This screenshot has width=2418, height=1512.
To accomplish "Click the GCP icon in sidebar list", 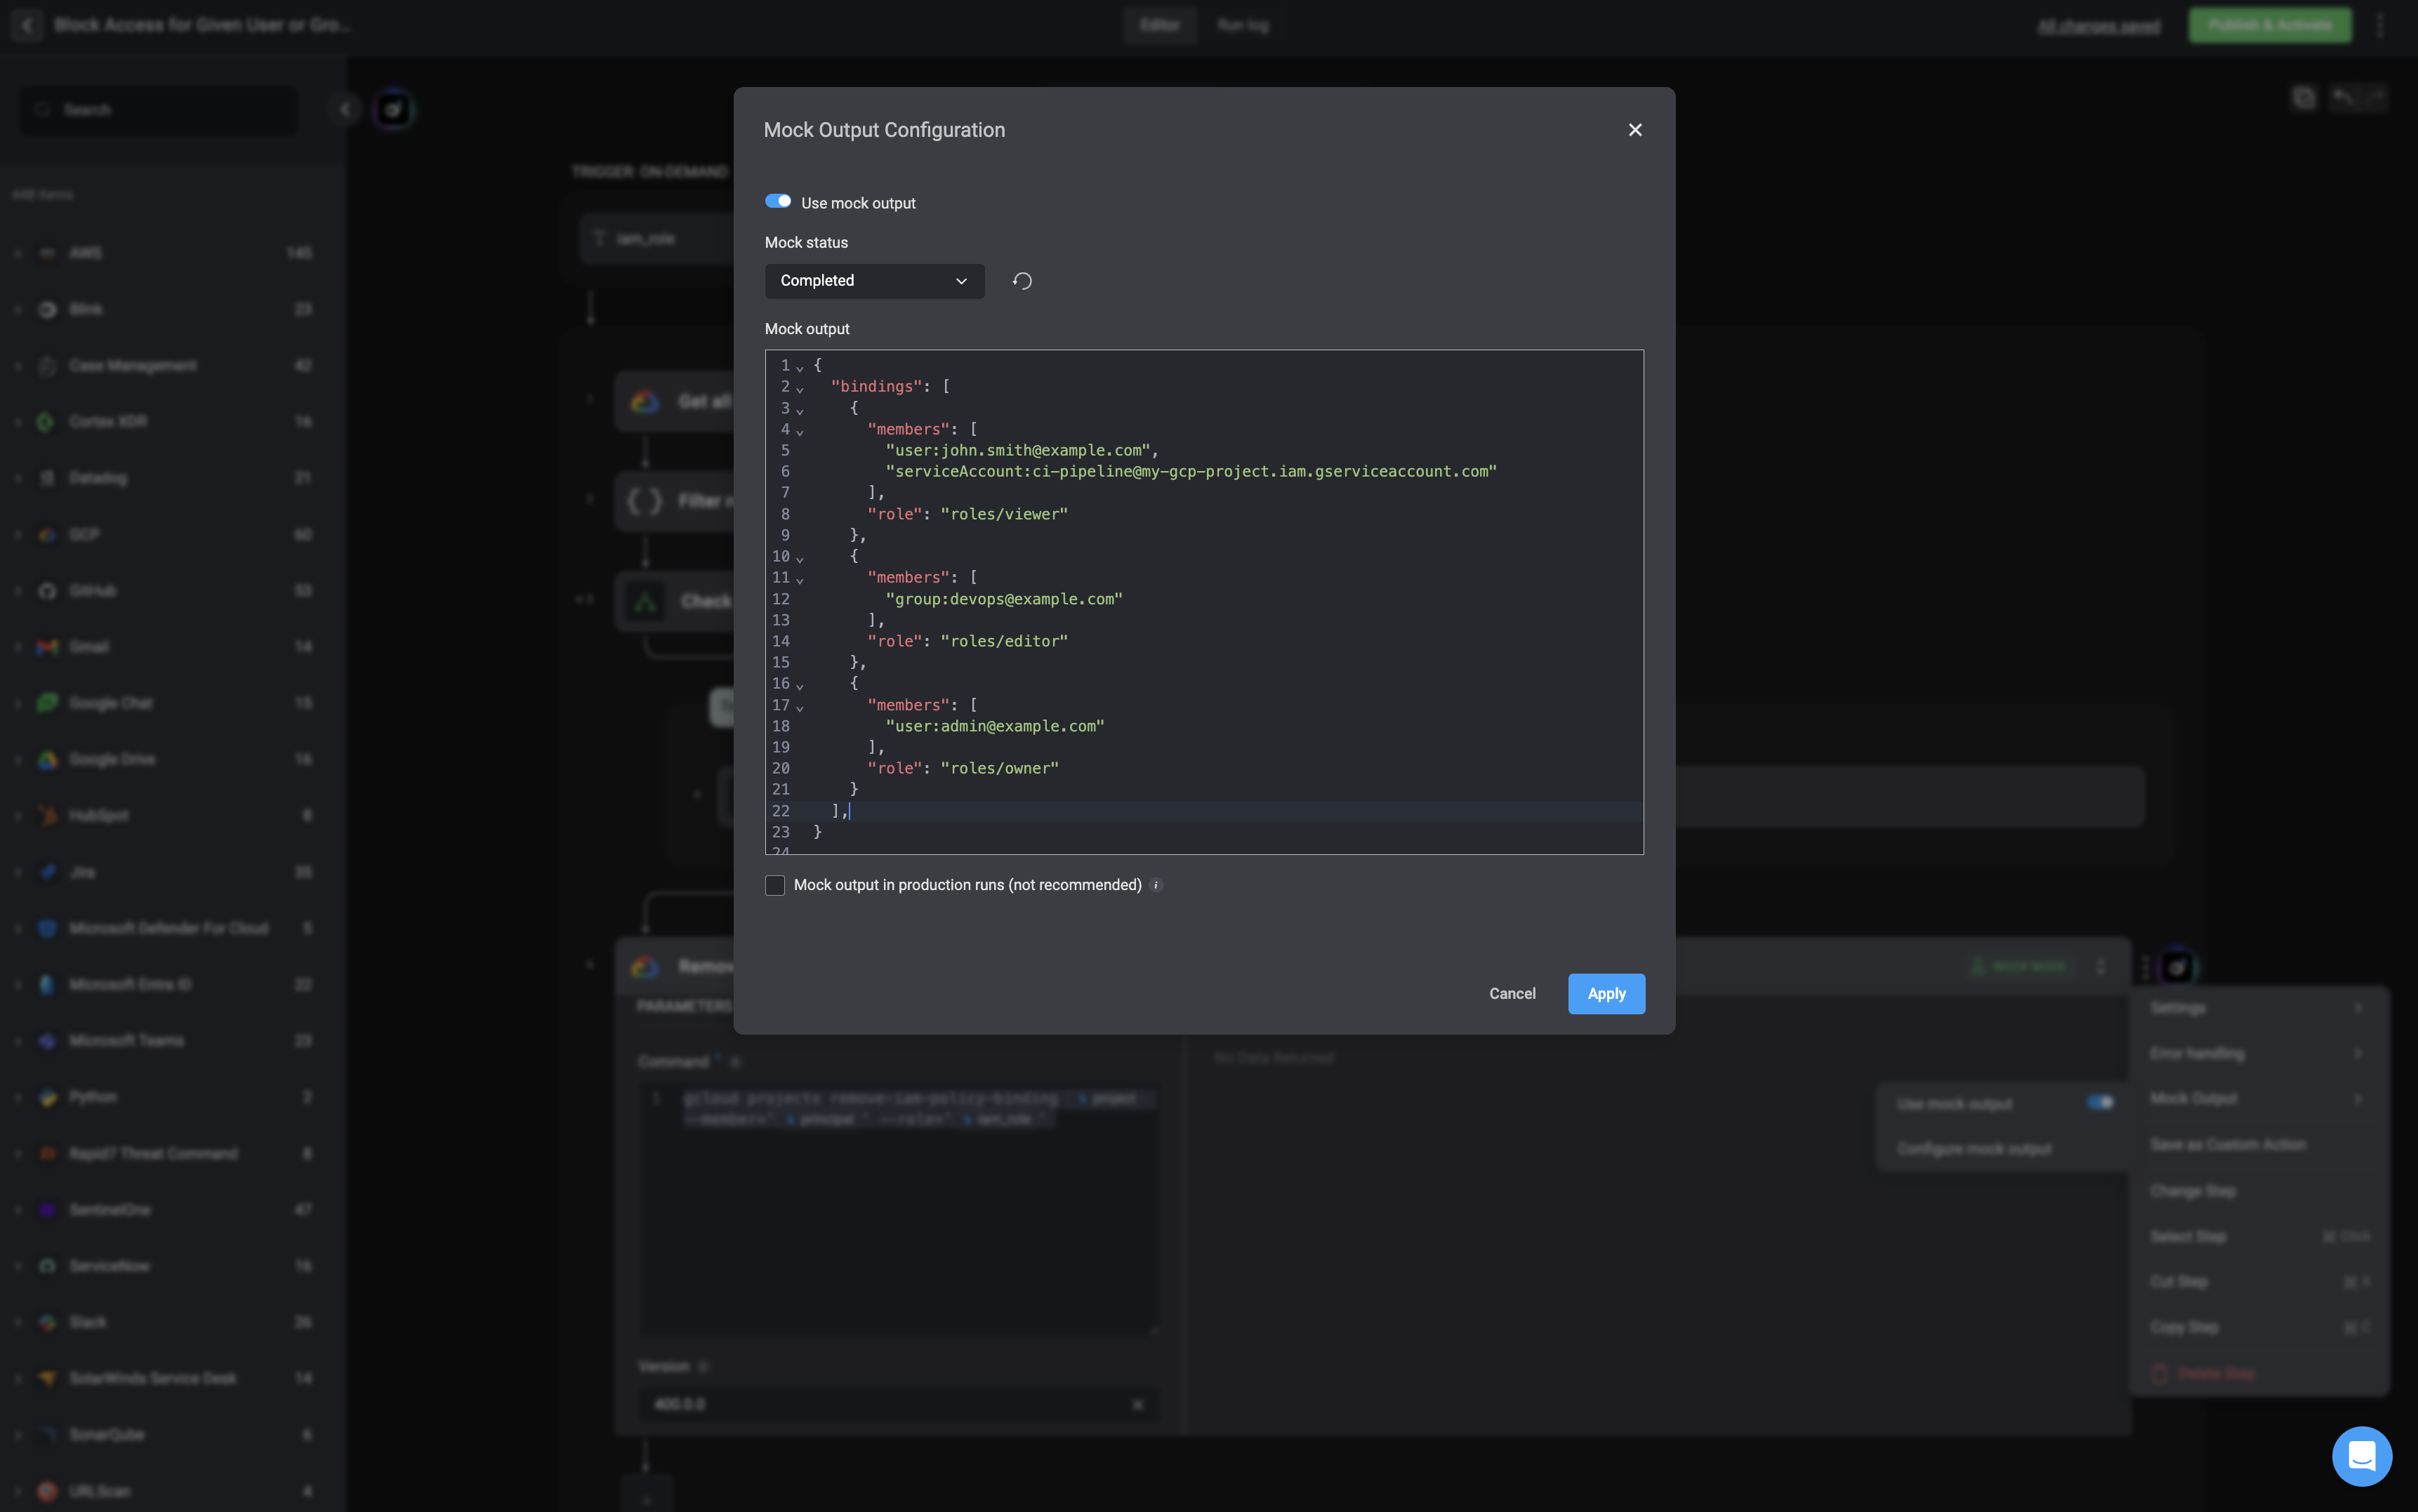I will 47,534.
